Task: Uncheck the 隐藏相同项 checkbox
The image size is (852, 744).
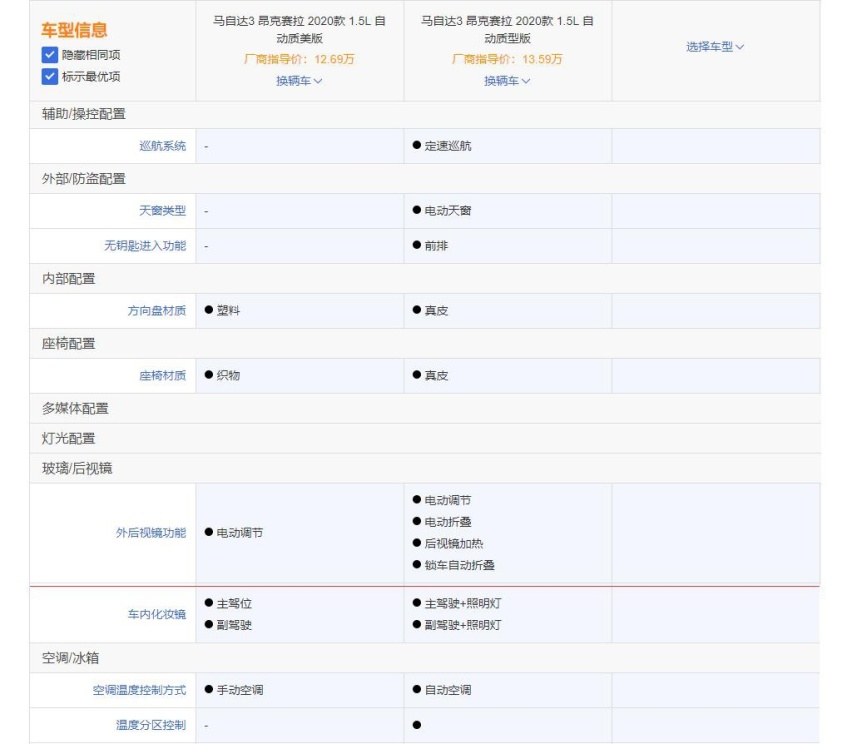Action: click(x=49, y=55)
